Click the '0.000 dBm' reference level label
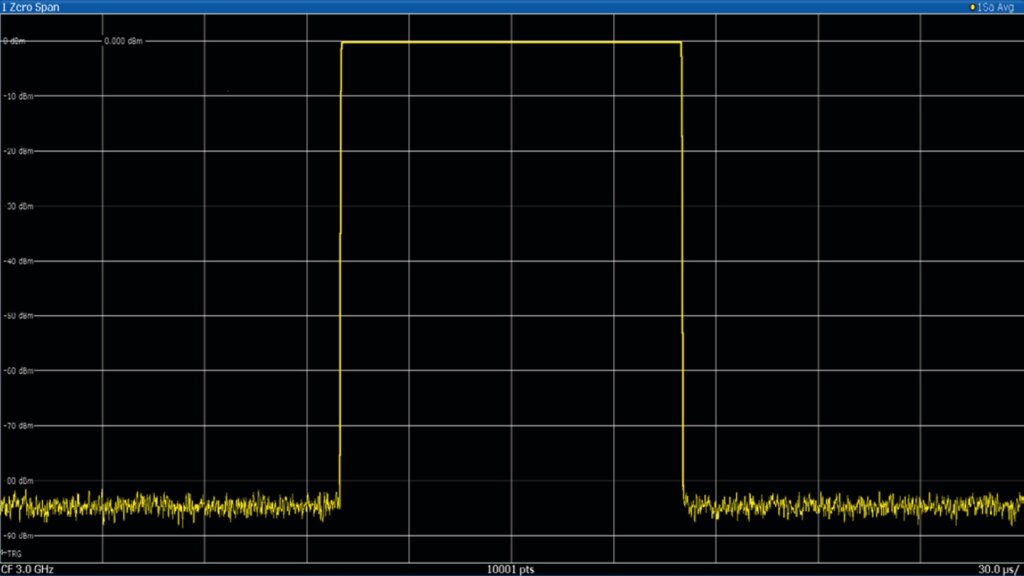This screenshot has height=576, width=1024. click(123, 41)
